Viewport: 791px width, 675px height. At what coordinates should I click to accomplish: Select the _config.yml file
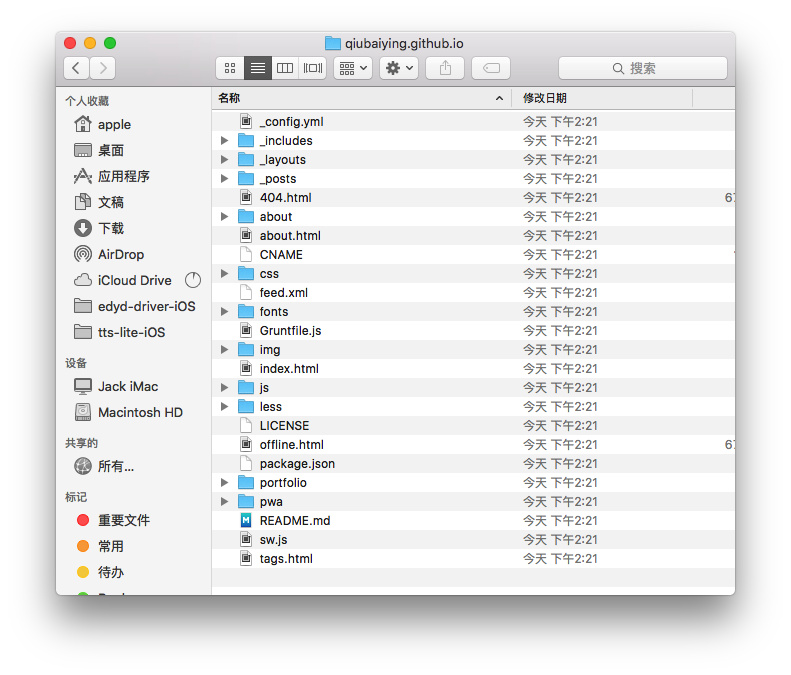point(473,122)
